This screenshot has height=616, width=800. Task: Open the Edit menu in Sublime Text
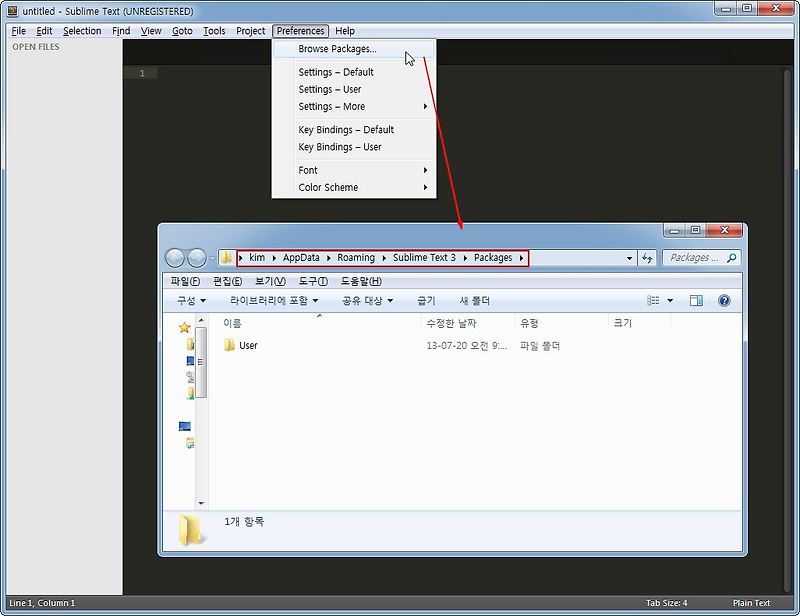pyautogui.click(x=44, y=31)
